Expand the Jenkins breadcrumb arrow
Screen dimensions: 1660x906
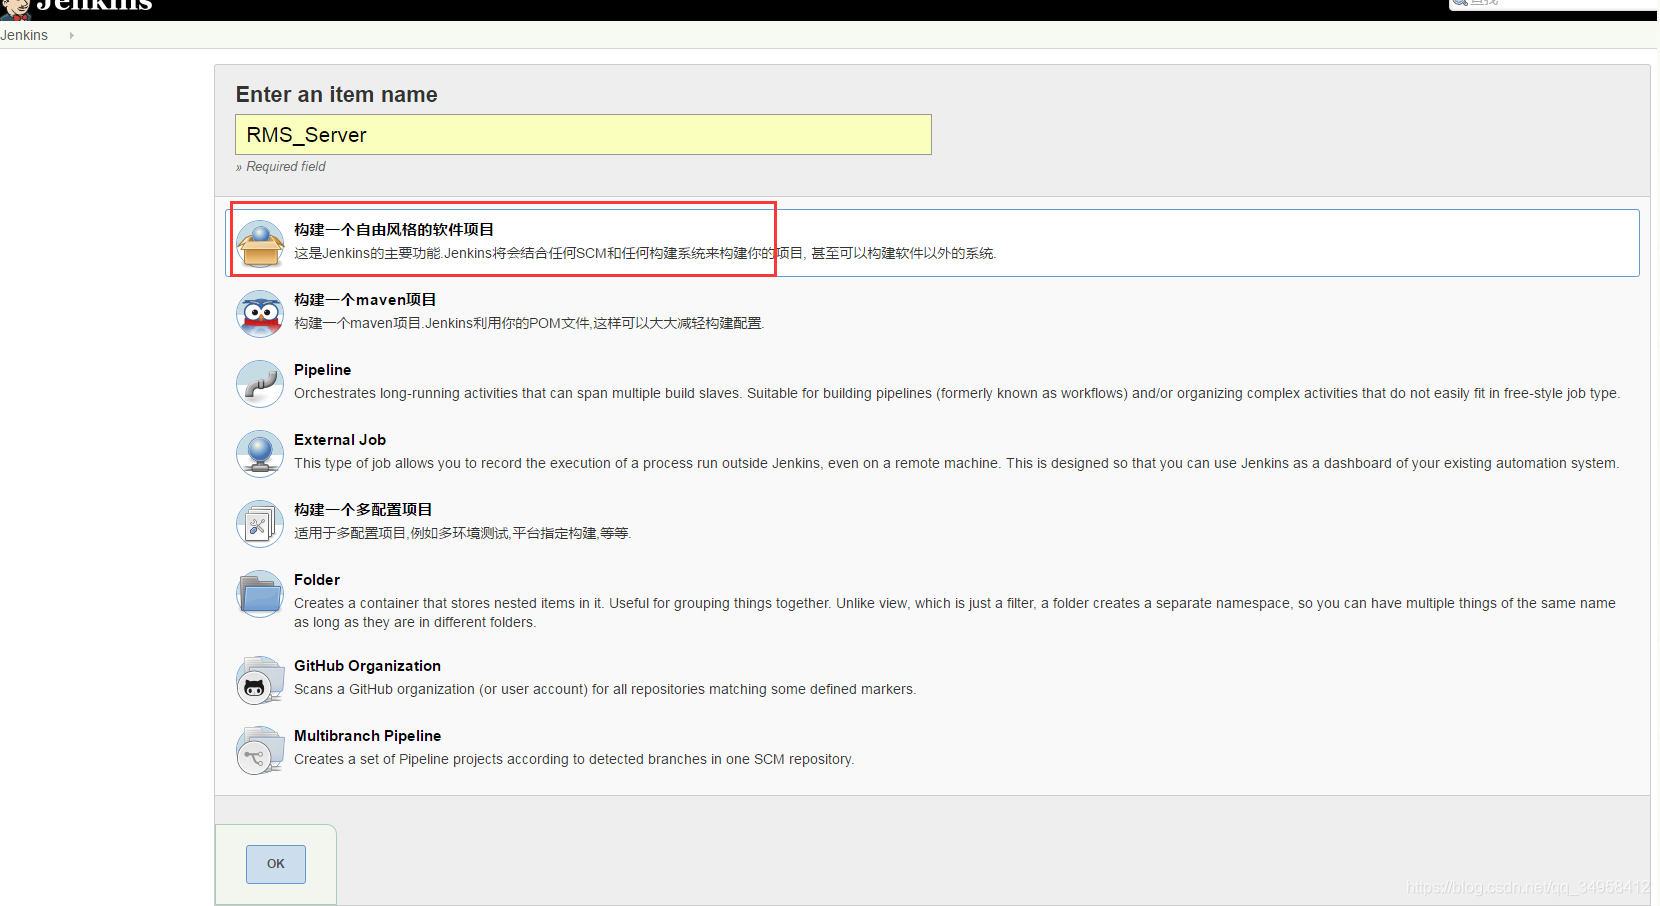point(71,35)
